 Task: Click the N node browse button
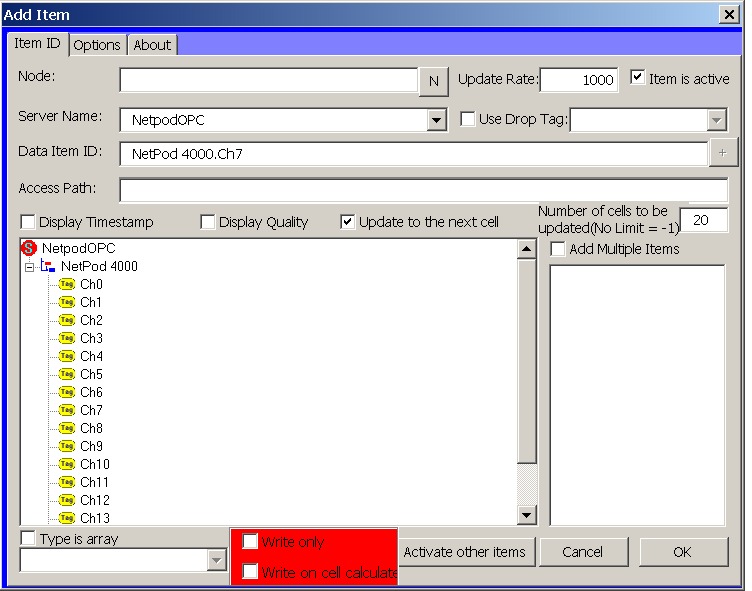[x=434, y=81]
